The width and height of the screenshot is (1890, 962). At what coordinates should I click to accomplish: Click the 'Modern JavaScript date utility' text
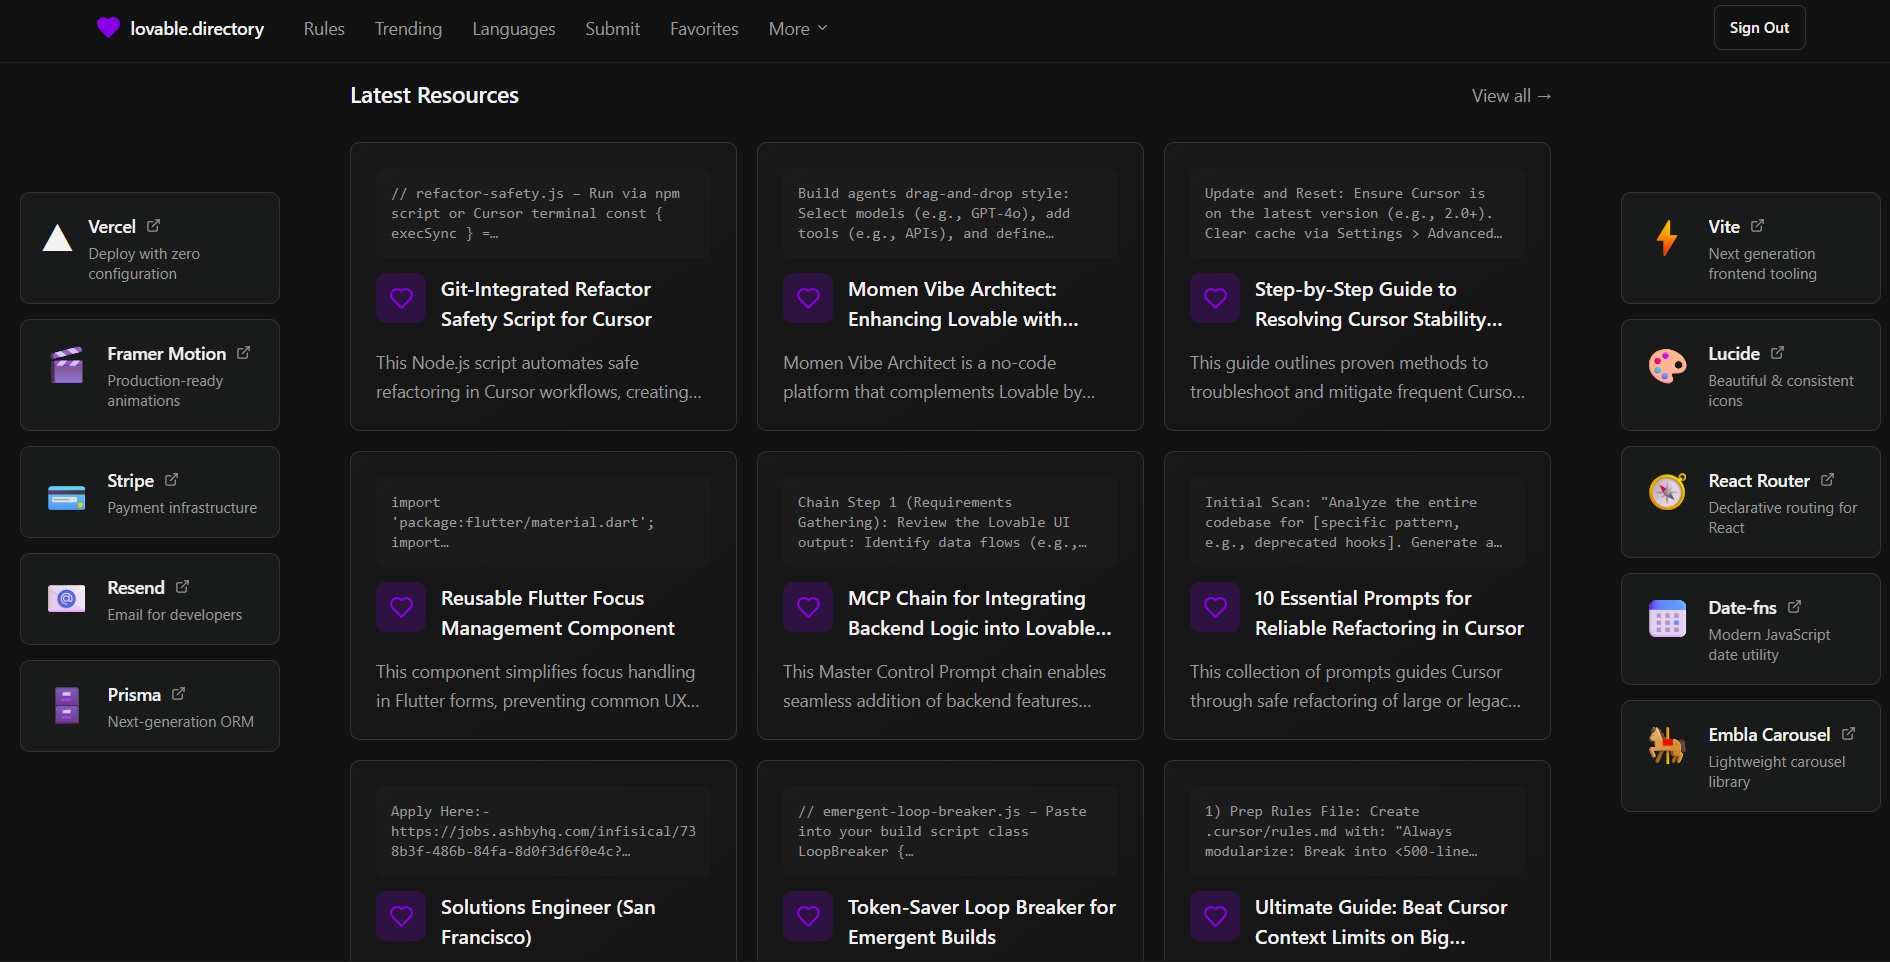tap(1769, 645)
